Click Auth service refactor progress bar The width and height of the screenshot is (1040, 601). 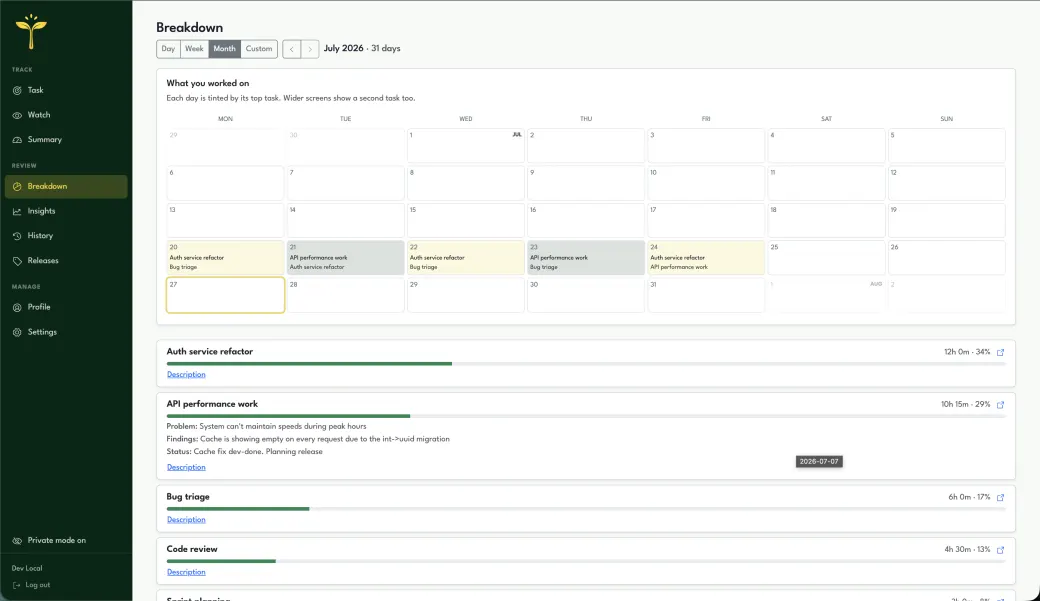coord(586,364)
